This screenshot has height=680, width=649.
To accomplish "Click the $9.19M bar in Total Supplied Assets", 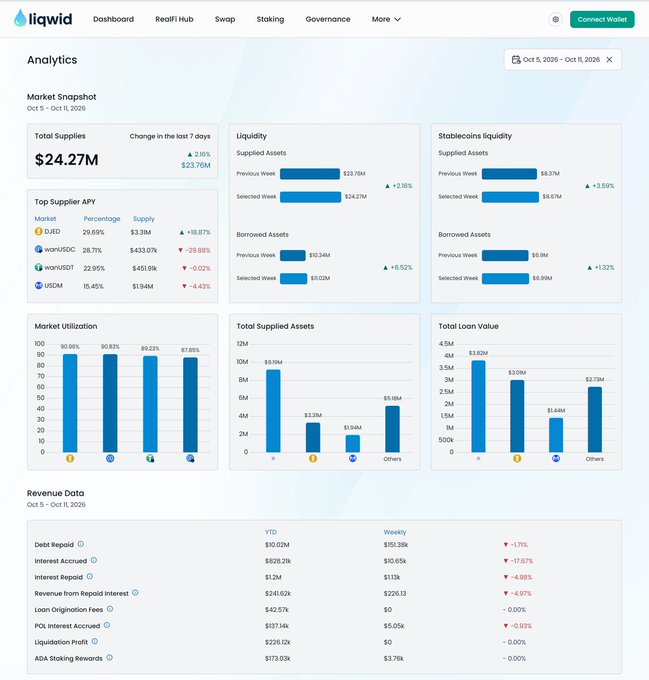I will pos(273,411).
